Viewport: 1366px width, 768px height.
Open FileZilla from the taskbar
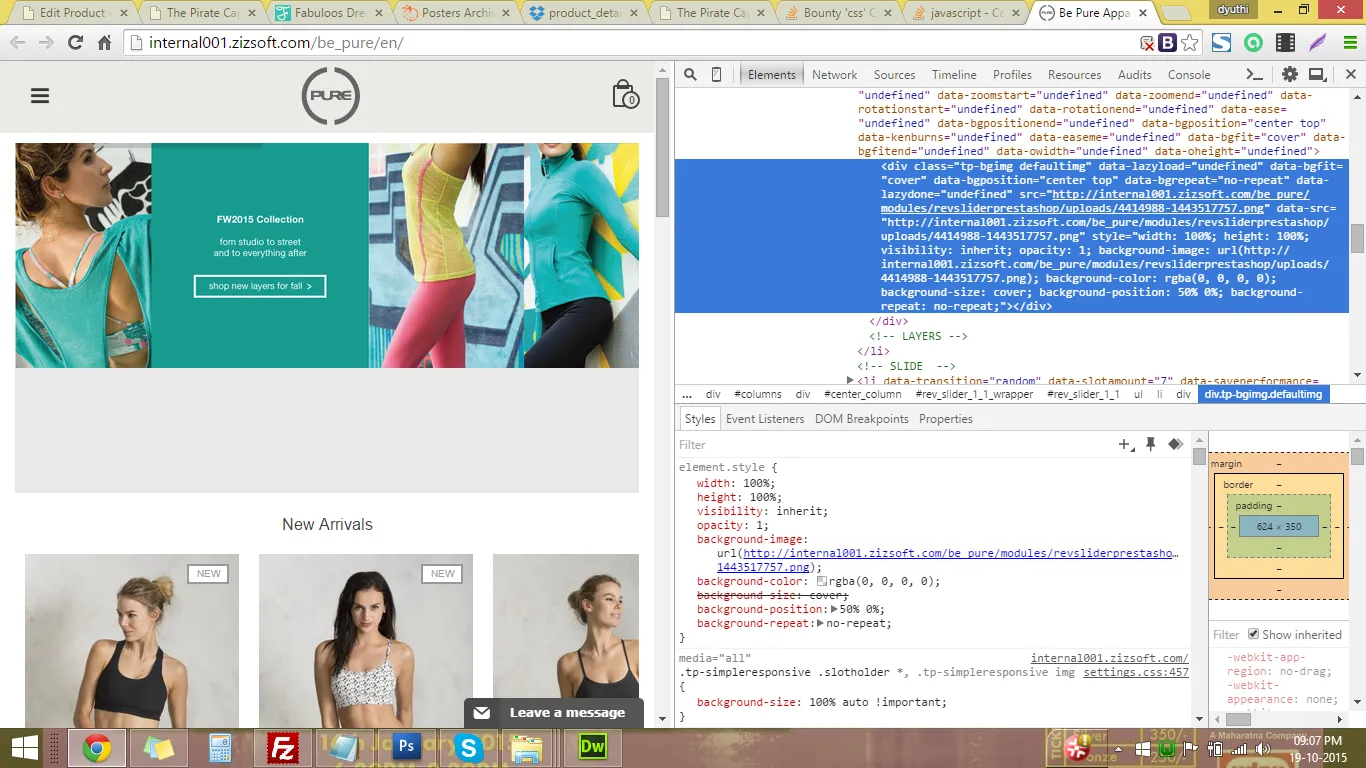point(285,747)
